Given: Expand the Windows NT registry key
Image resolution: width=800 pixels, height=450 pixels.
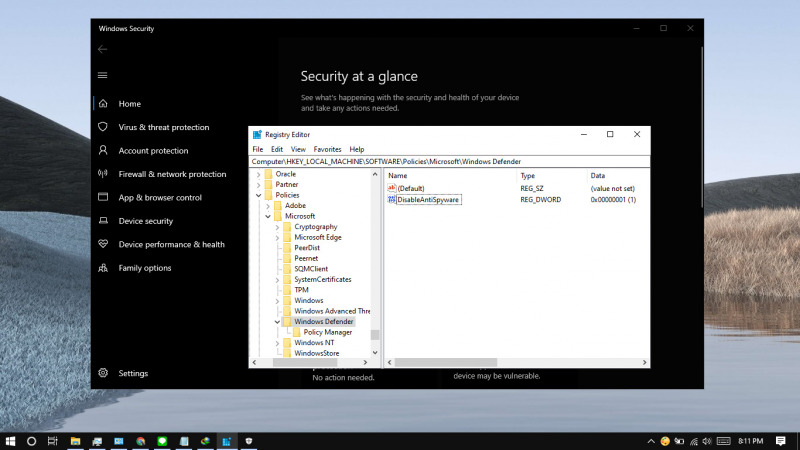Looking at the screenshot, I should [277, 343].
